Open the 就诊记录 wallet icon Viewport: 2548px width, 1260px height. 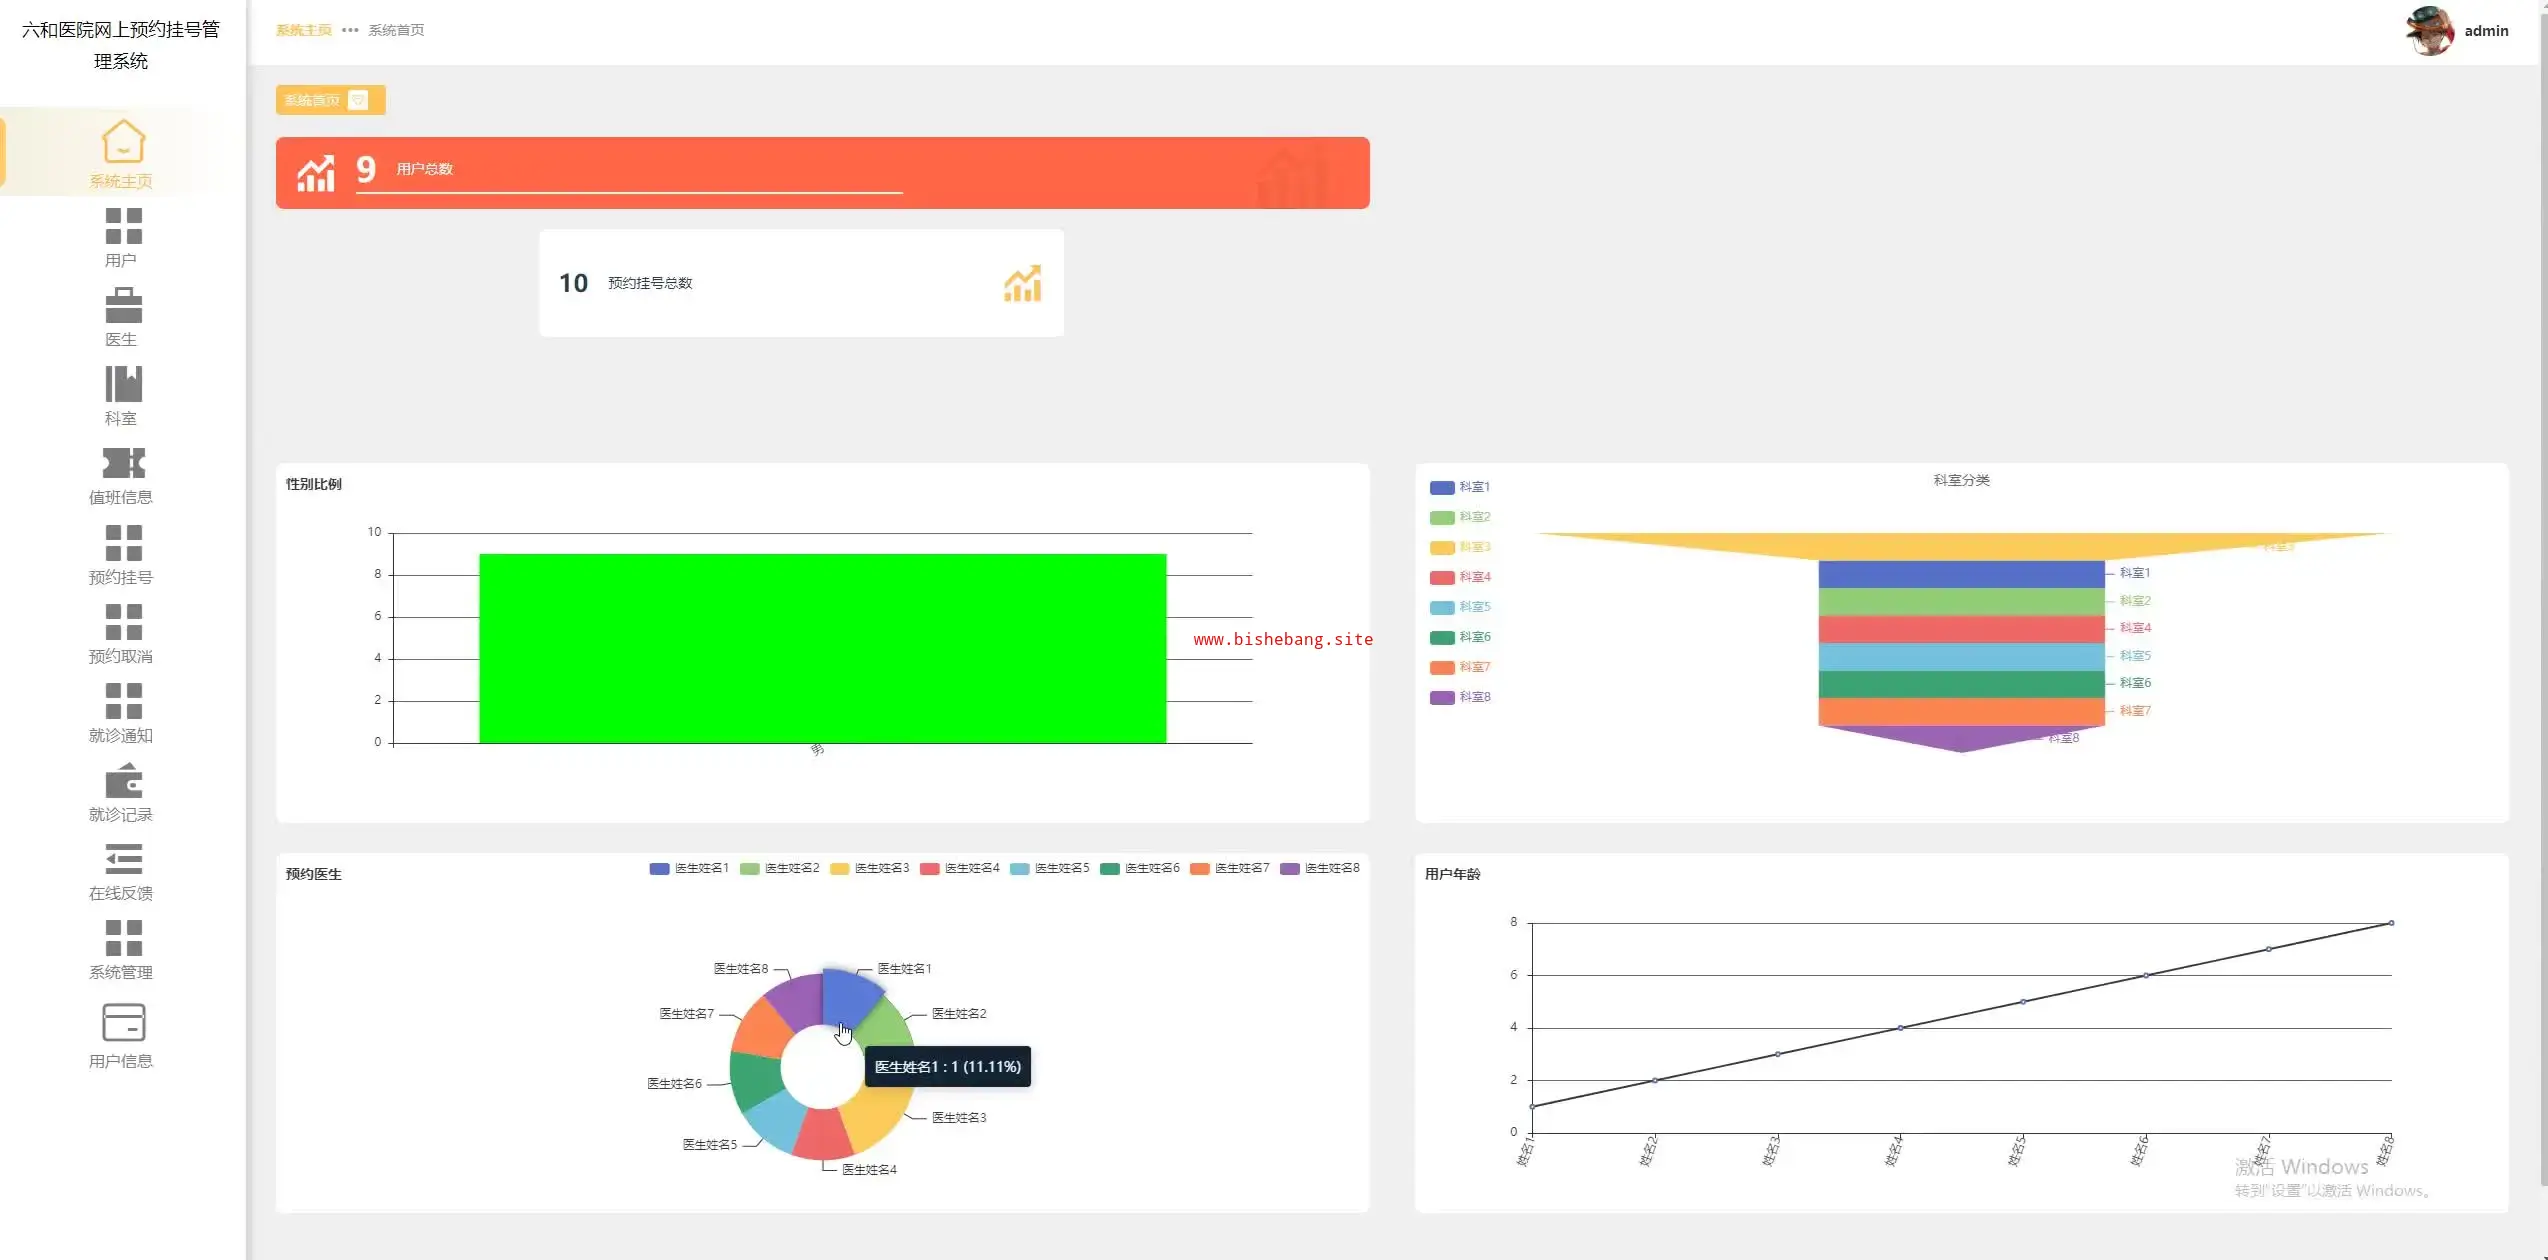(123, 781)
